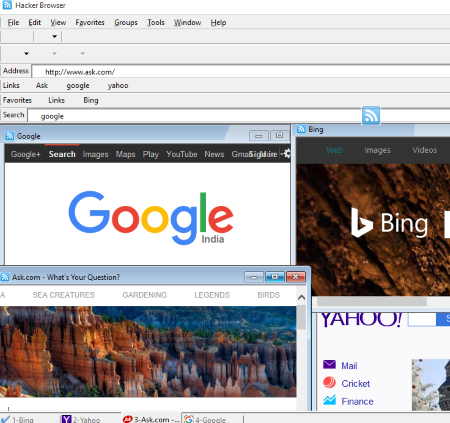This screenshot has height=423, width=450.
Task: Click Play in Google navigation bar
Action: [x=151, y=154]
